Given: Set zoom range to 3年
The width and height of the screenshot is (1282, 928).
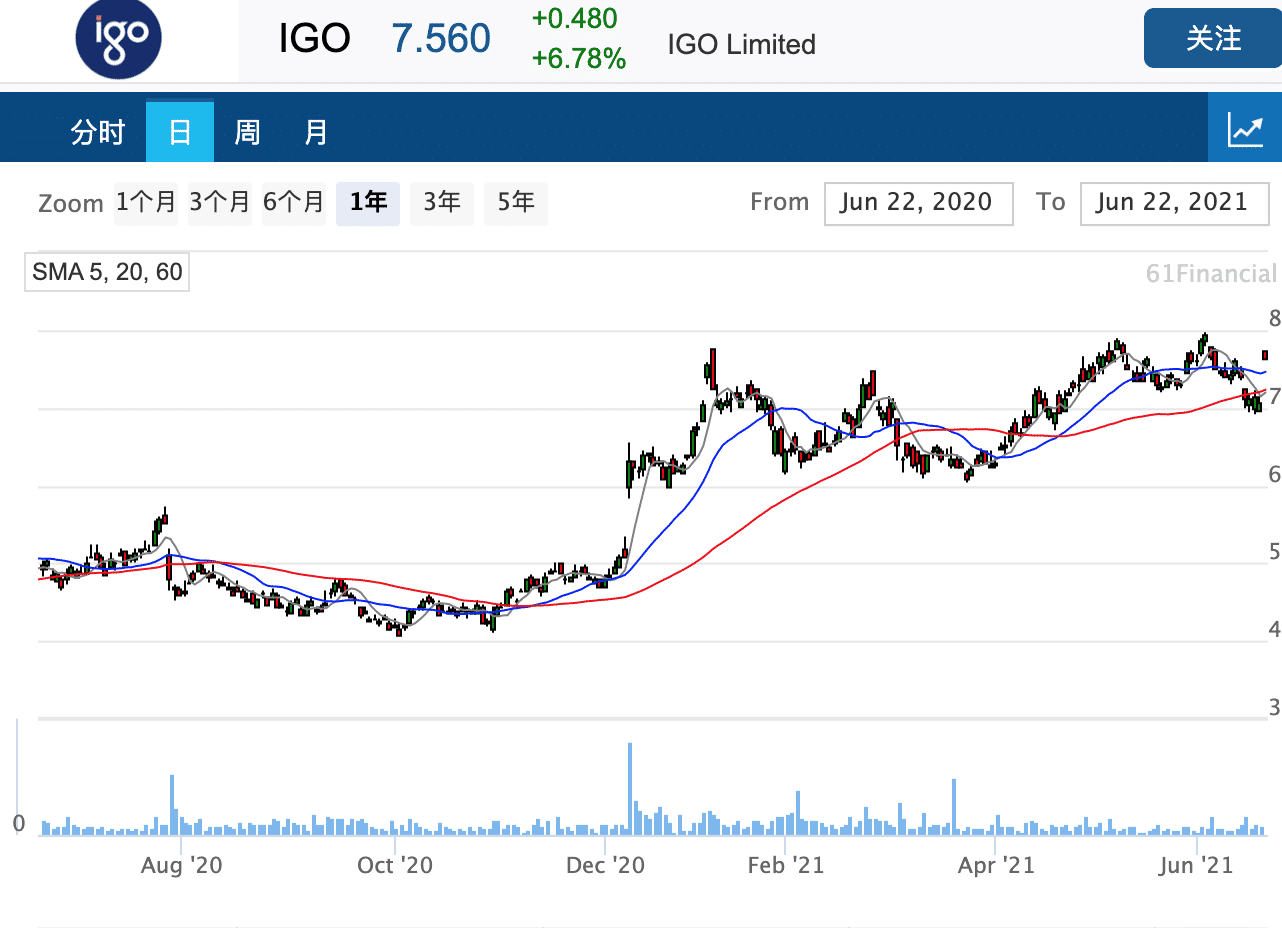Looking at the screenshot, I should click(442, 203).
